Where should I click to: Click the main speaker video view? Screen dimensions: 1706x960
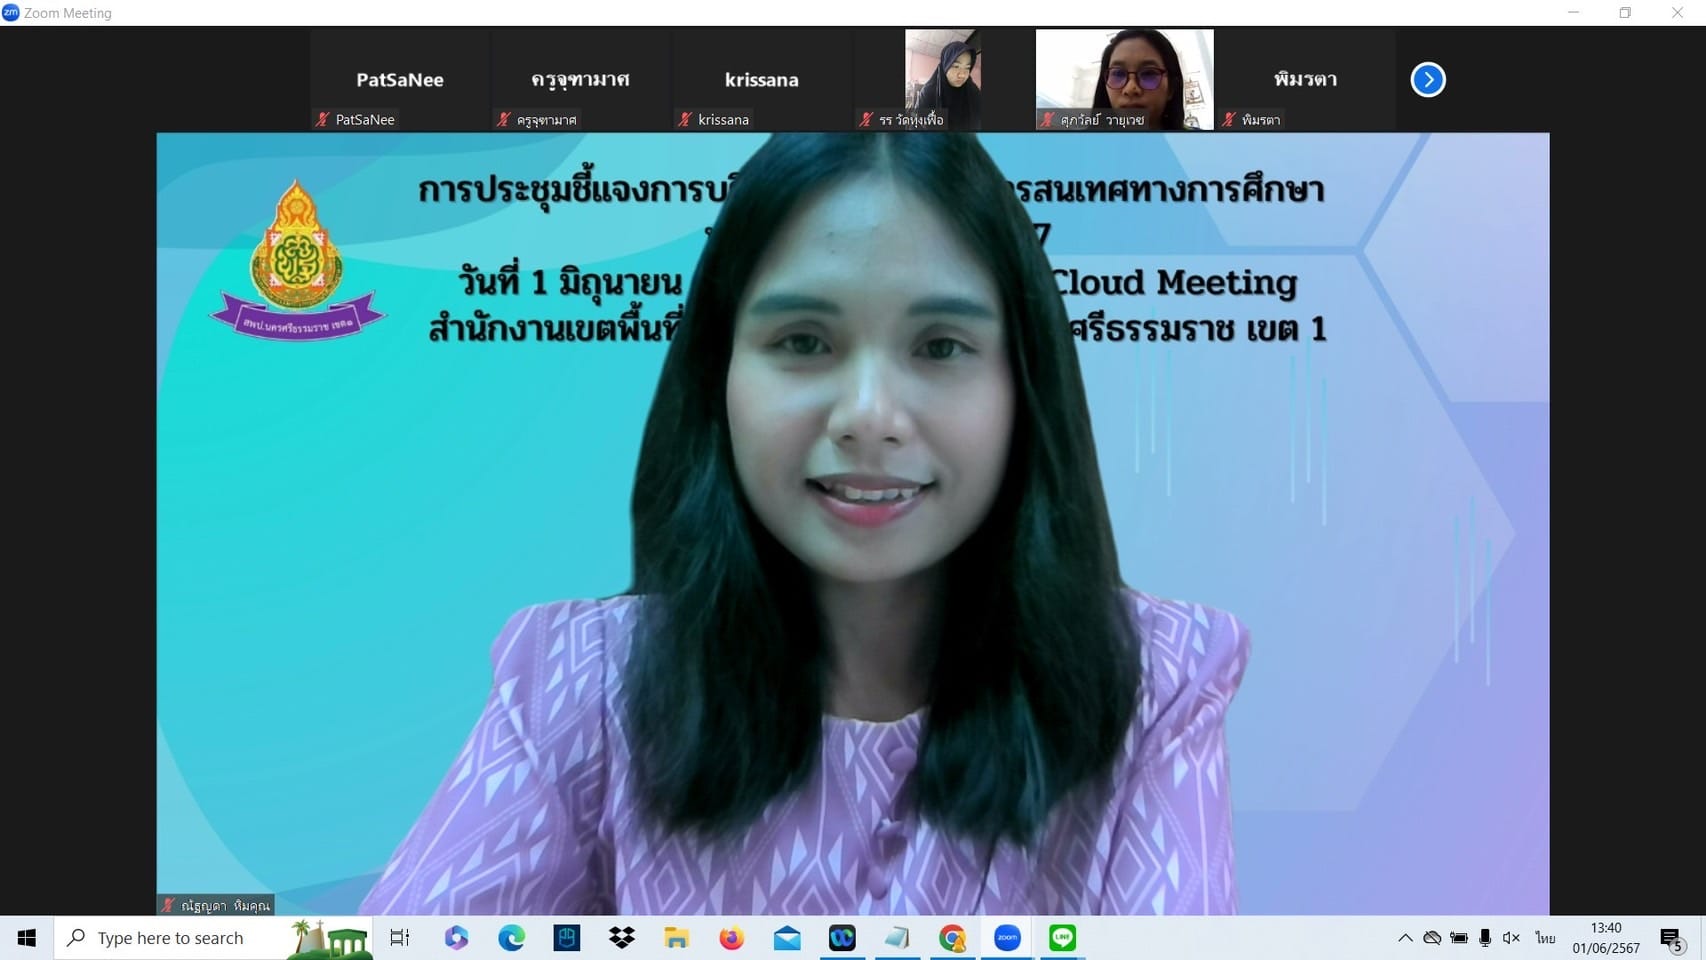853,523
